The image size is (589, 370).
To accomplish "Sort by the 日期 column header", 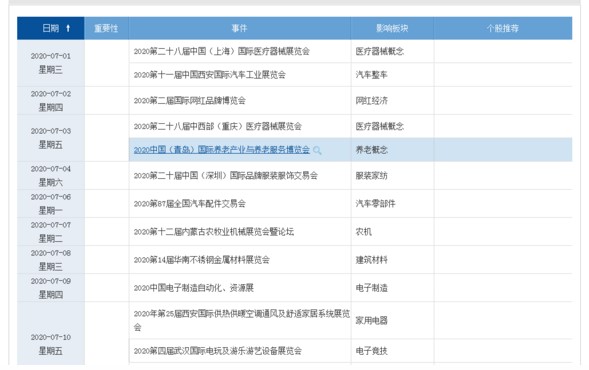I will click(51, 28).
